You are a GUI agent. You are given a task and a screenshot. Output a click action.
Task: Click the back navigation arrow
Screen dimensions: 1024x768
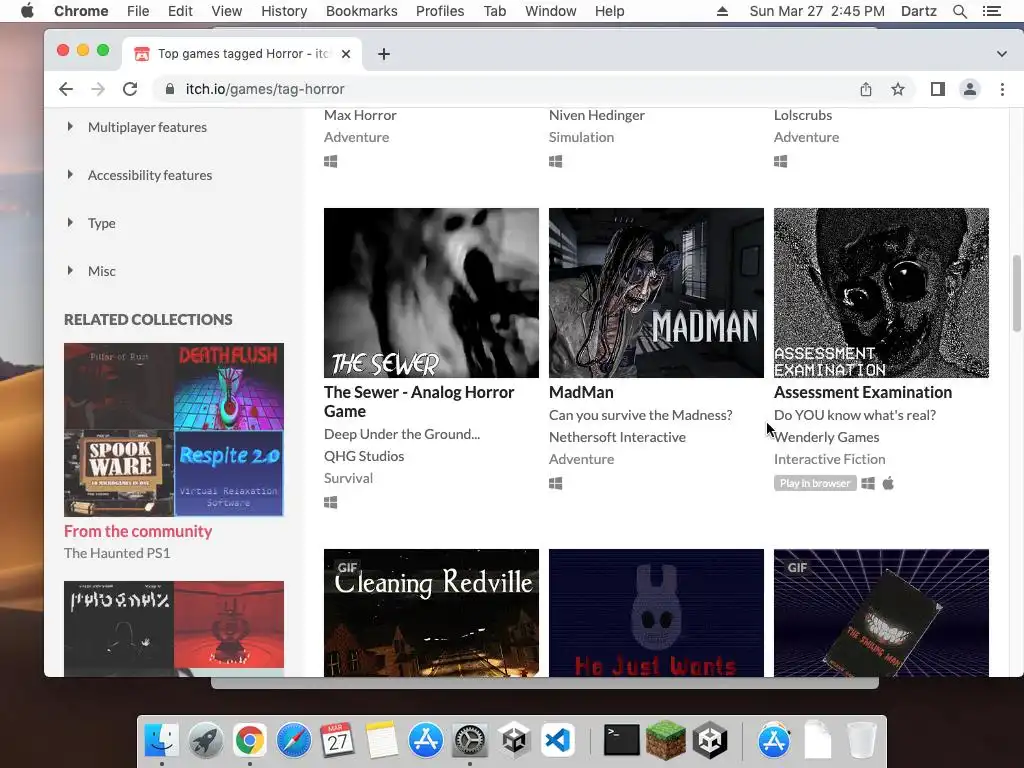(66, 89)
